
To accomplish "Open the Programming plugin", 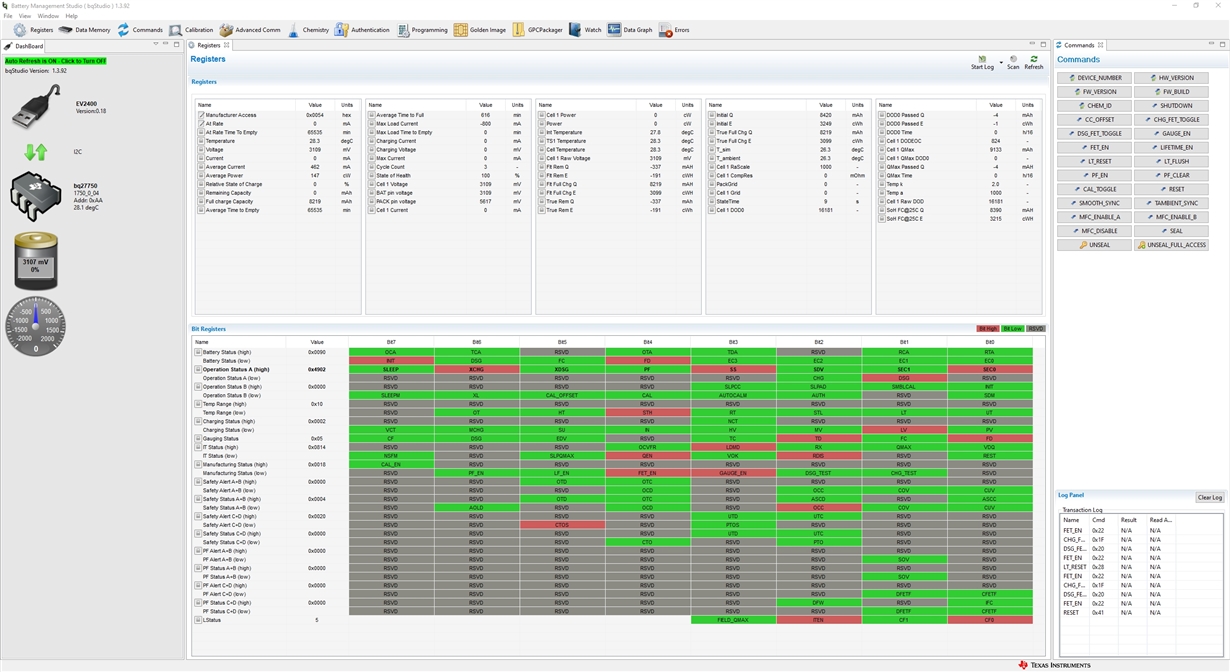I will 422,30.
